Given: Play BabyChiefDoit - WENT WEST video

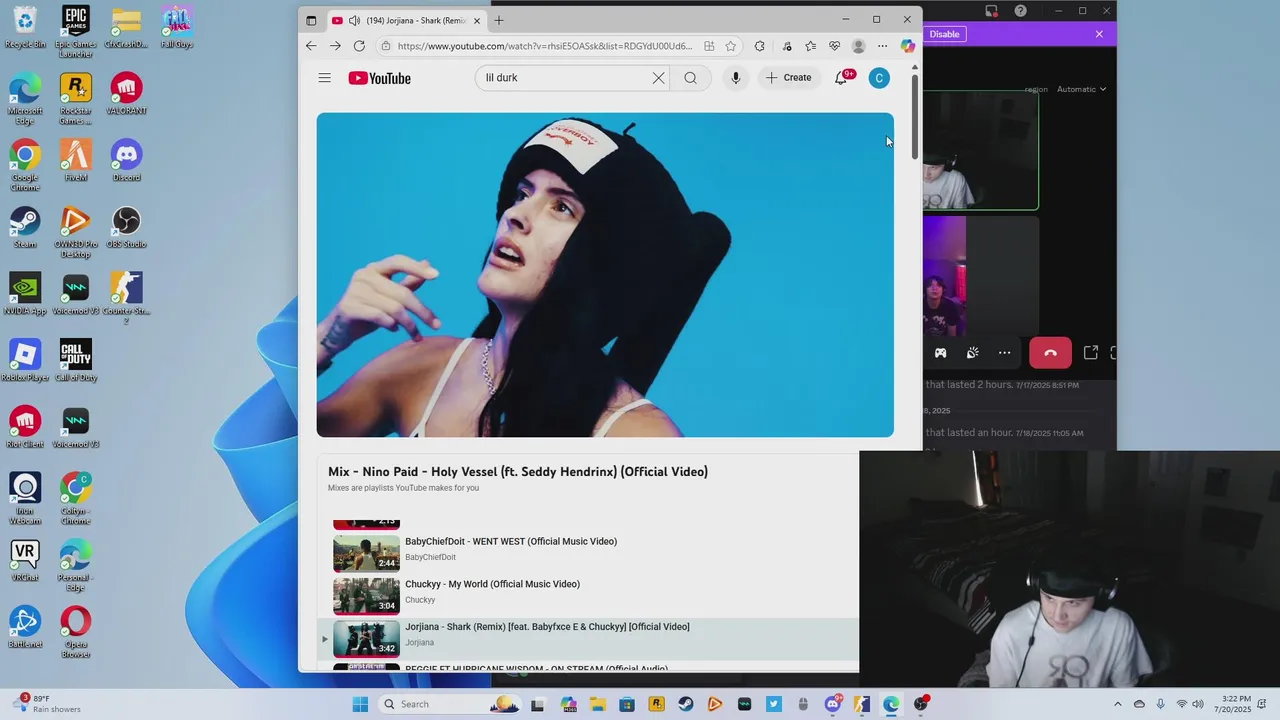Looking at the screenshot, I should (511, 541).
